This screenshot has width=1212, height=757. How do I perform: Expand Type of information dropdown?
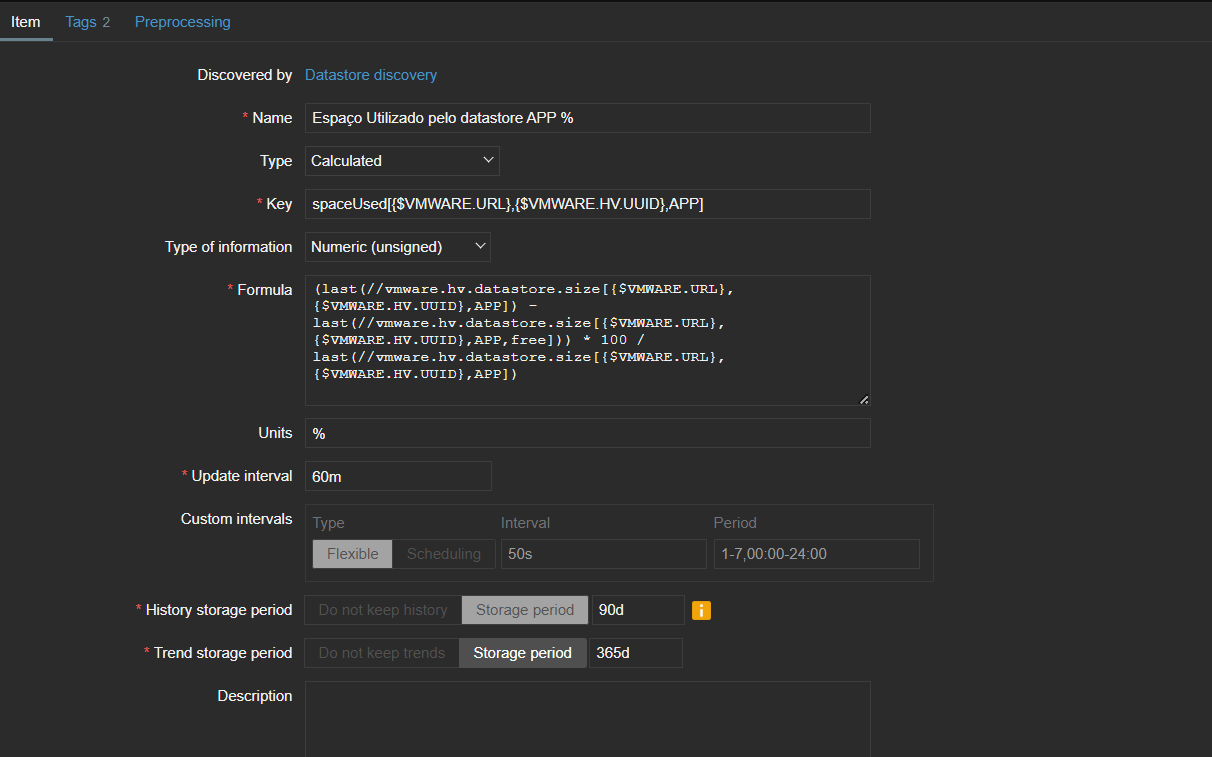click(397, 247)
